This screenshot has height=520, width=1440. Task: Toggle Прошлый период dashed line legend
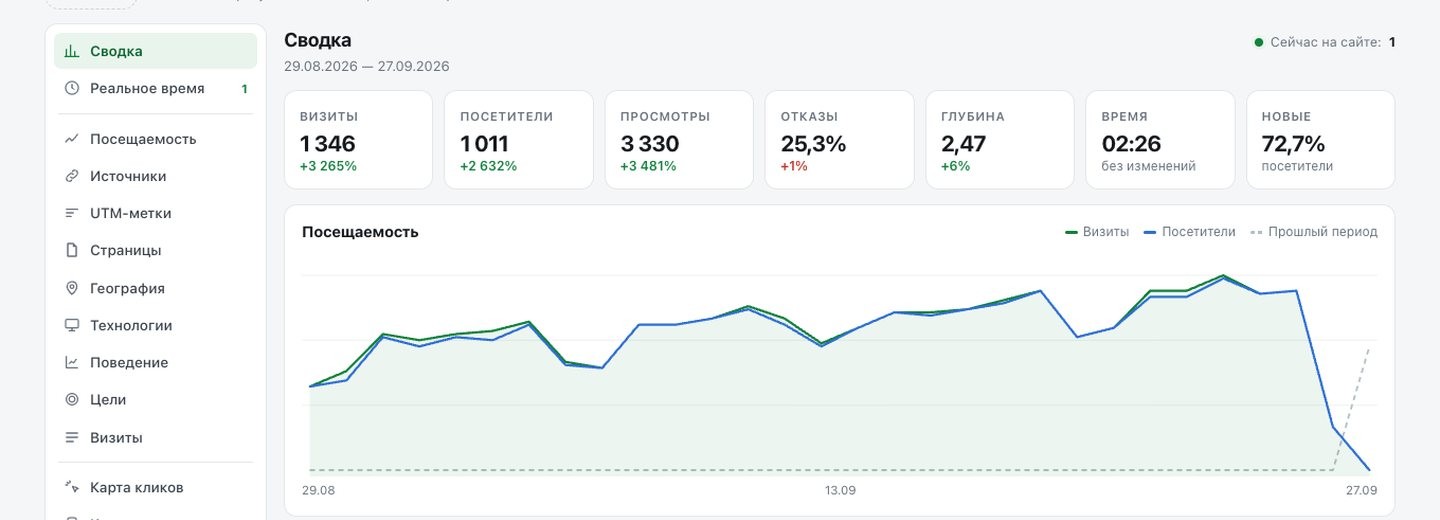tap(1314, 231)
